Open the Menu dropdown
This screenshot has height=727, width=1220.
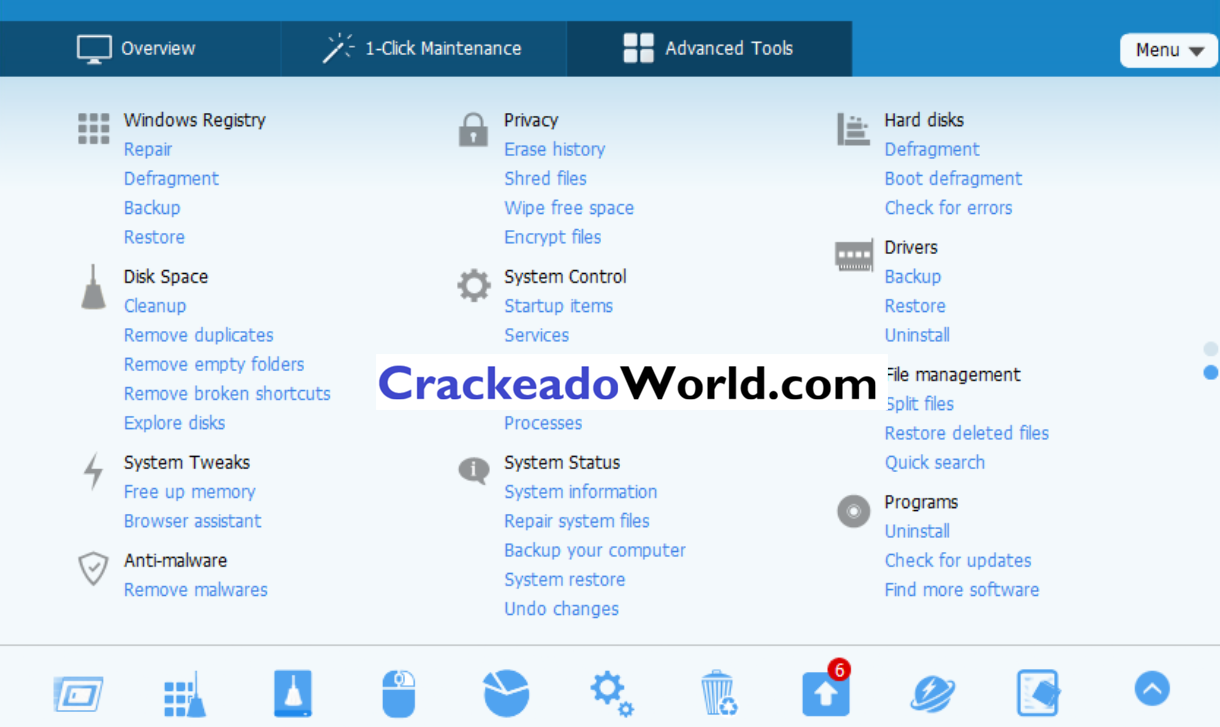1167,50
